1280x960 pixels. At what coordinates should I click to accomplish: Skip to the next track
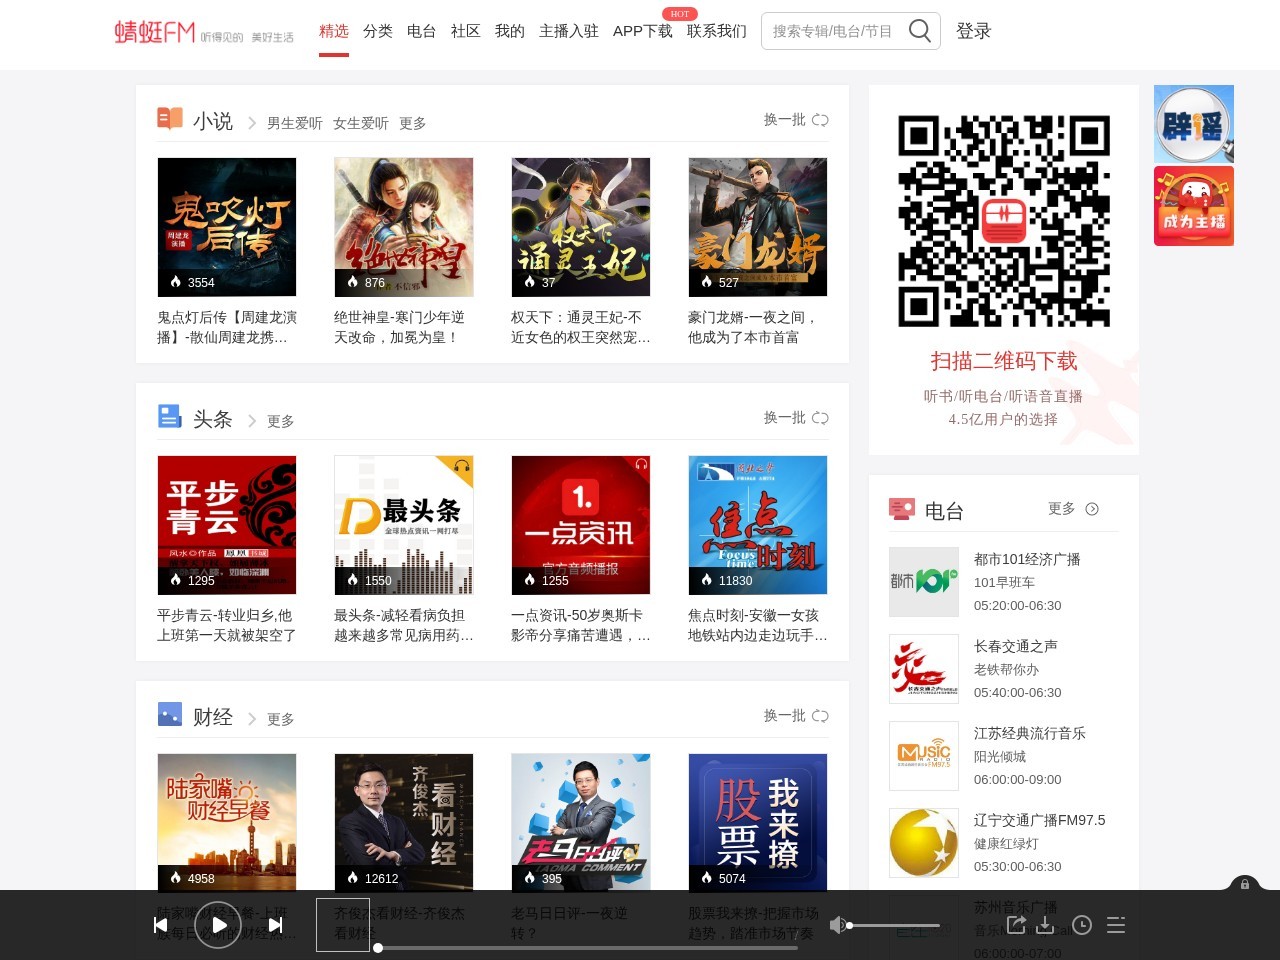coord(276,925)
